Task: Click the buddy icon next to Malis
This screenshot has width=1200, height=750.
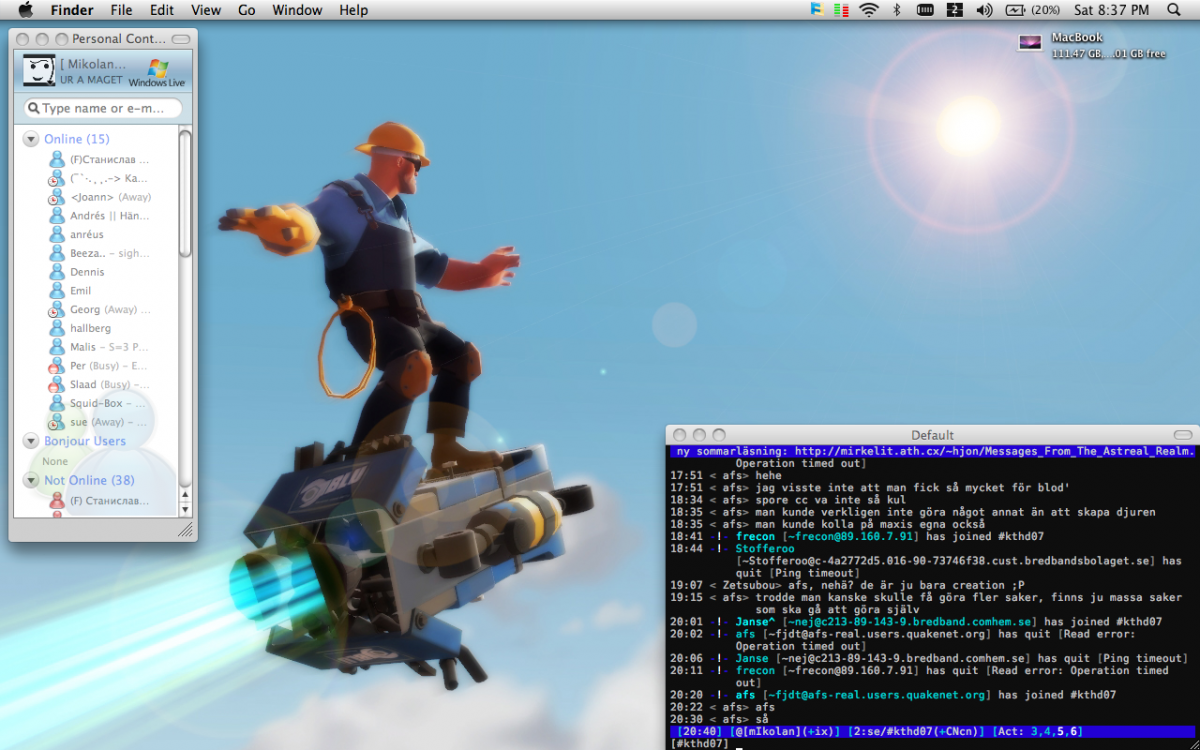Action: coord(57,347)
